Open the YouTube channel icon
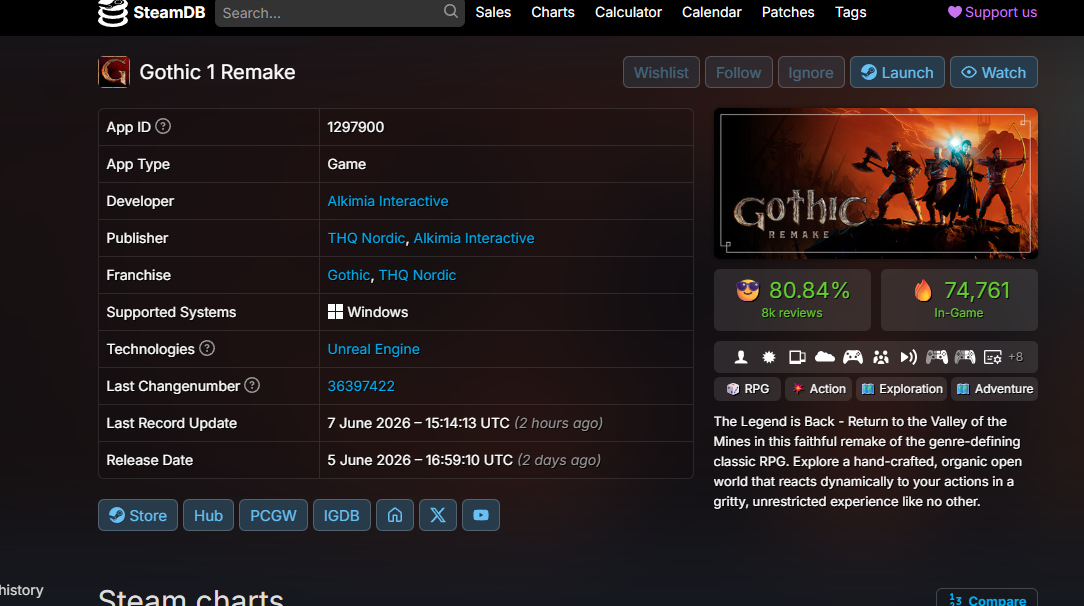 (x=480, y=515)
